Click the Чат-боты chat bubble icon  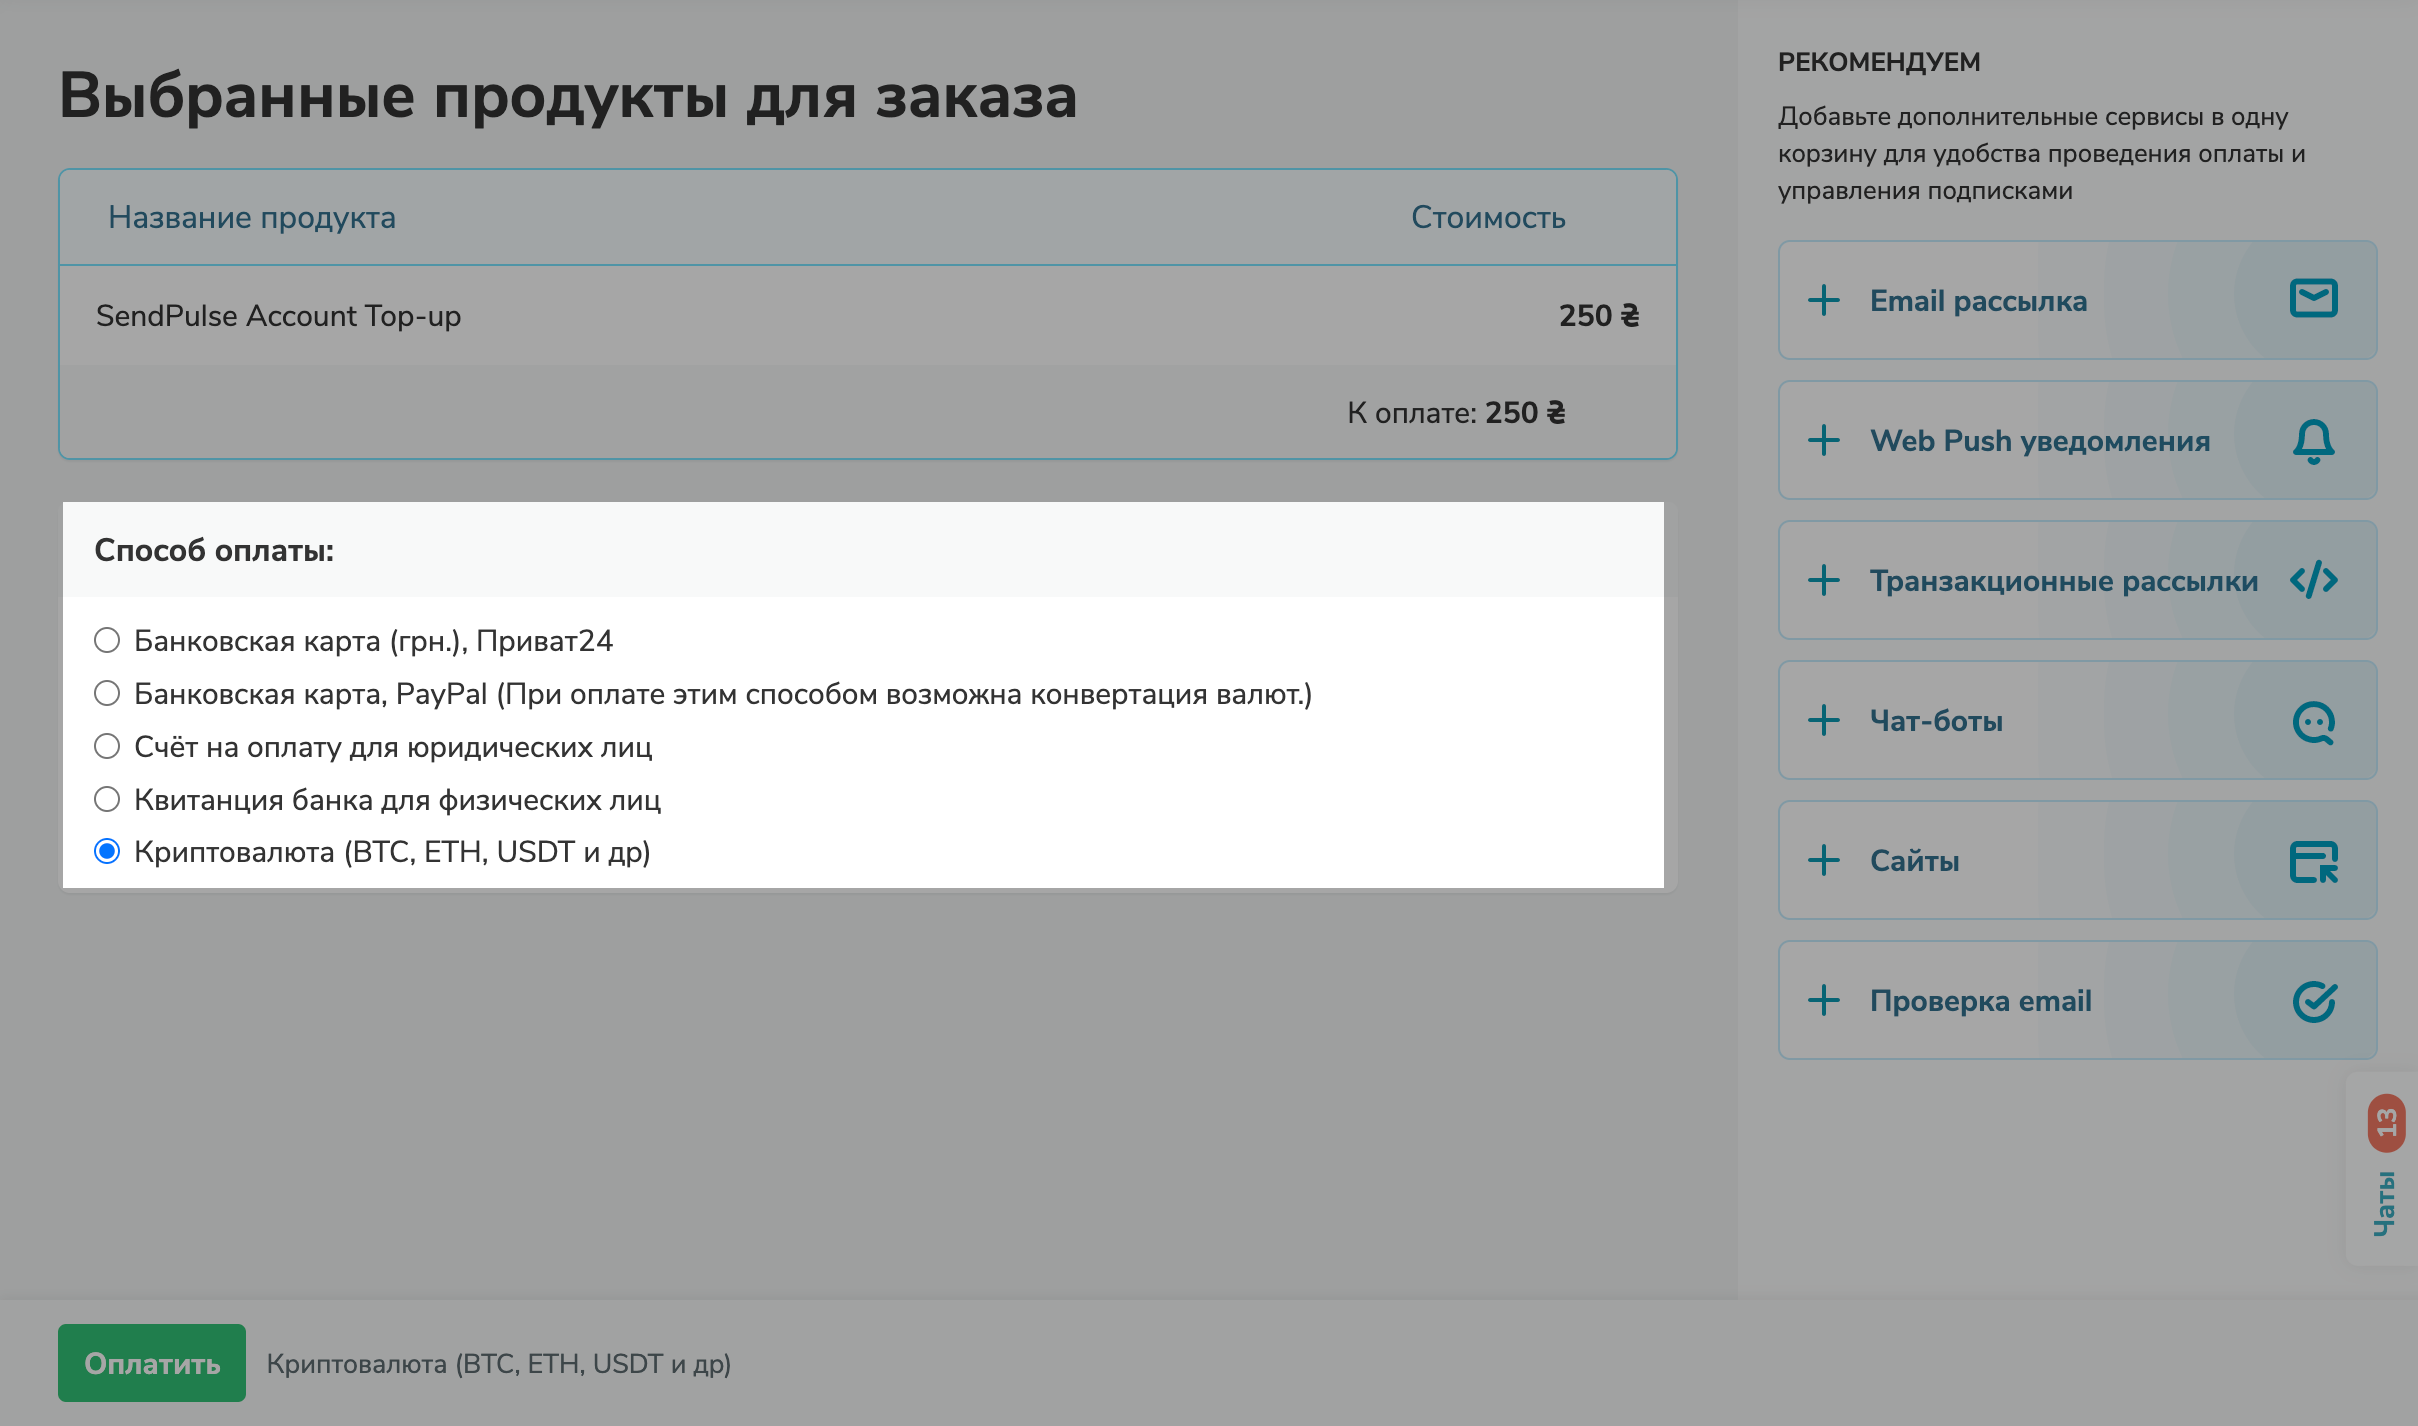click(x=2314, y=720)
